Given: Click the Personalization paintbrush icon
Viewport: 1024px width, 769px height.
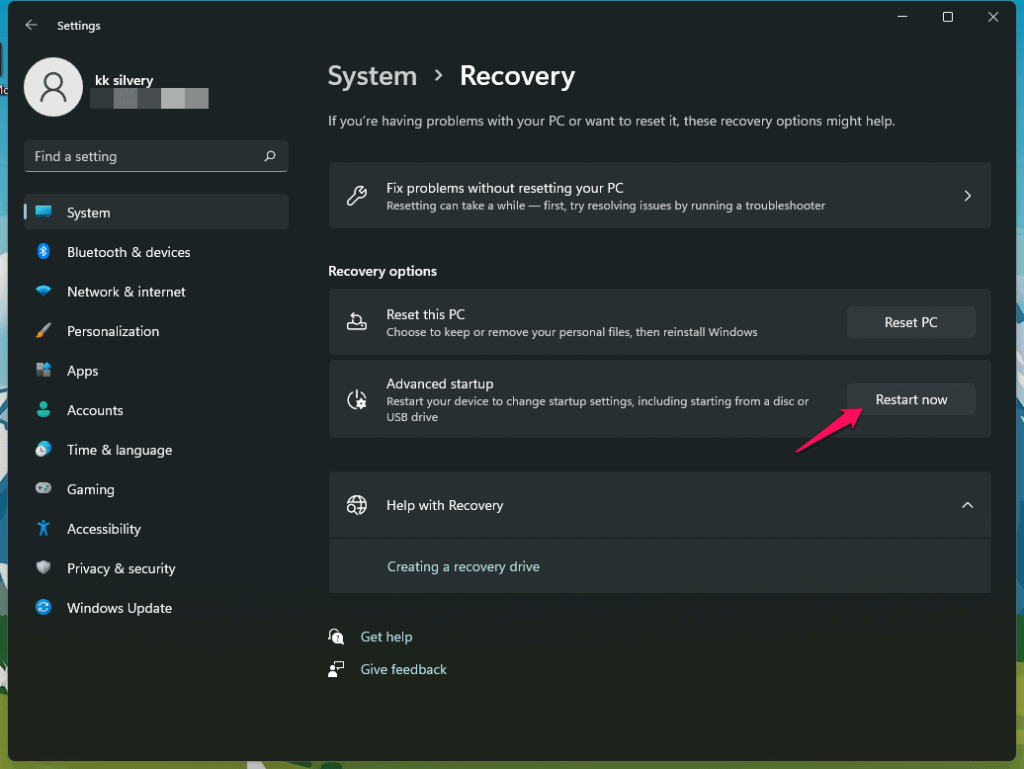Looking at the screenshot, I should pos(43,331).
